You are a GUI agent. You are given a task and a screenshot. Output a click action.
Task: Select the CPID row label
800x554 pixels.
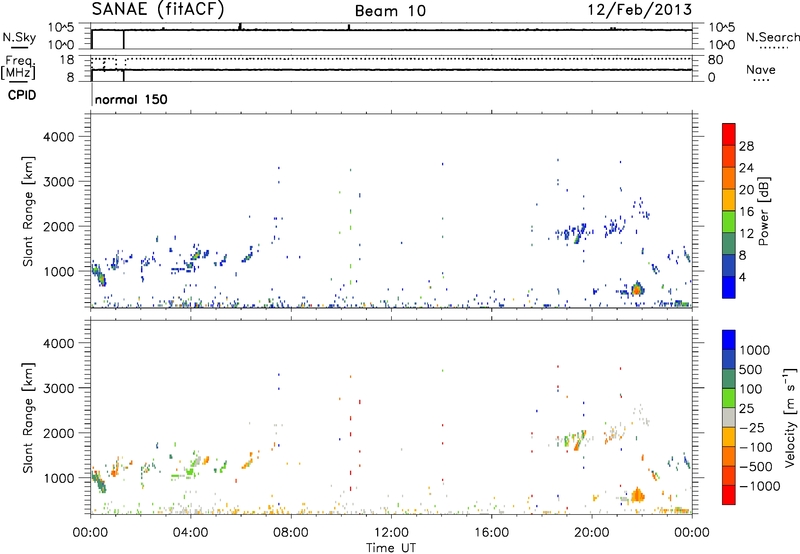coord(21,95)
